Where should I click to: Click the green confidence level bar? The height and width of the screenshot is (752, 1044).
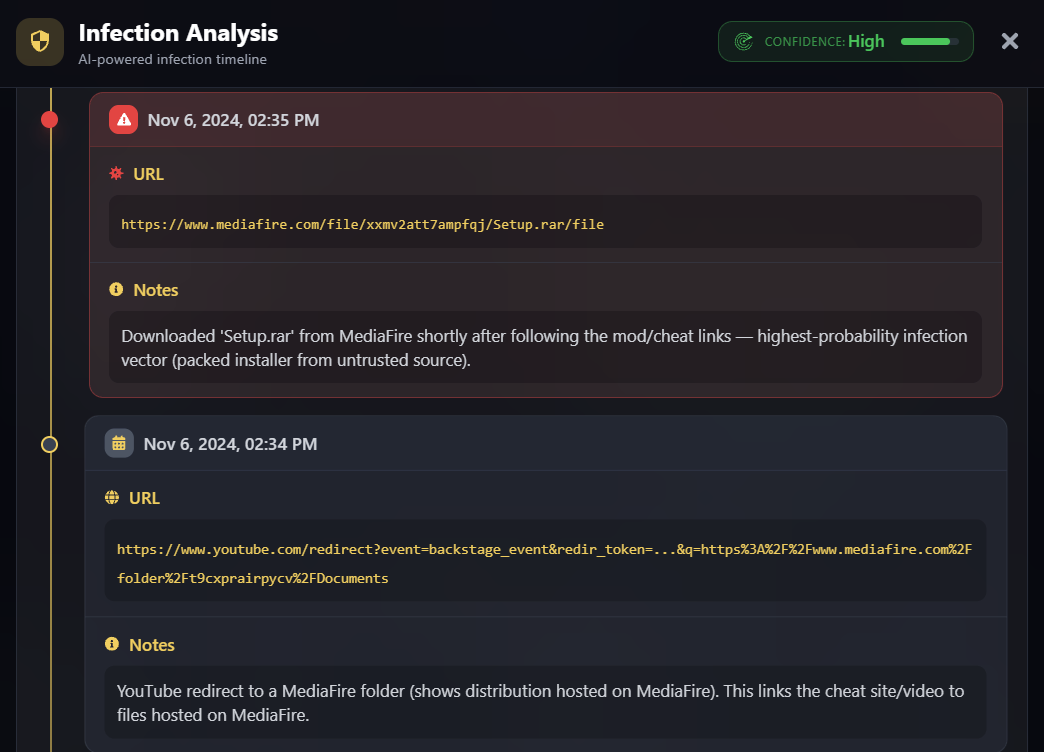coord(927,41)
